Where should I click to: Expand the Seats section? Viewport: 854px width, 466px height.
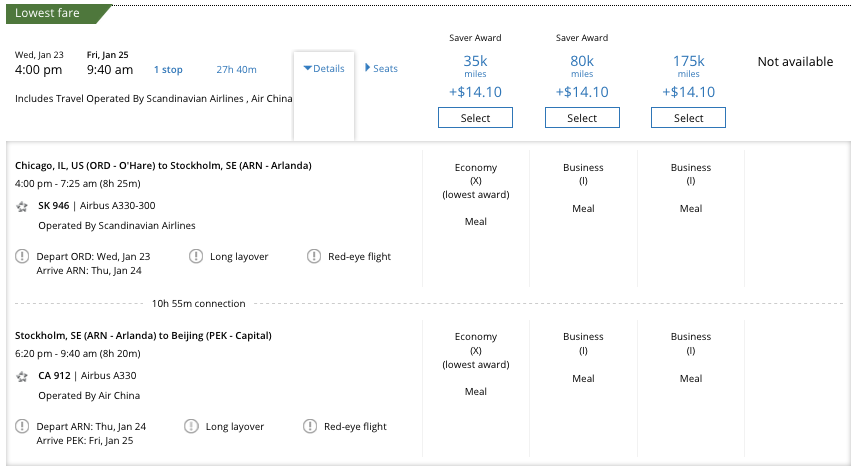[x=381, y=69]
